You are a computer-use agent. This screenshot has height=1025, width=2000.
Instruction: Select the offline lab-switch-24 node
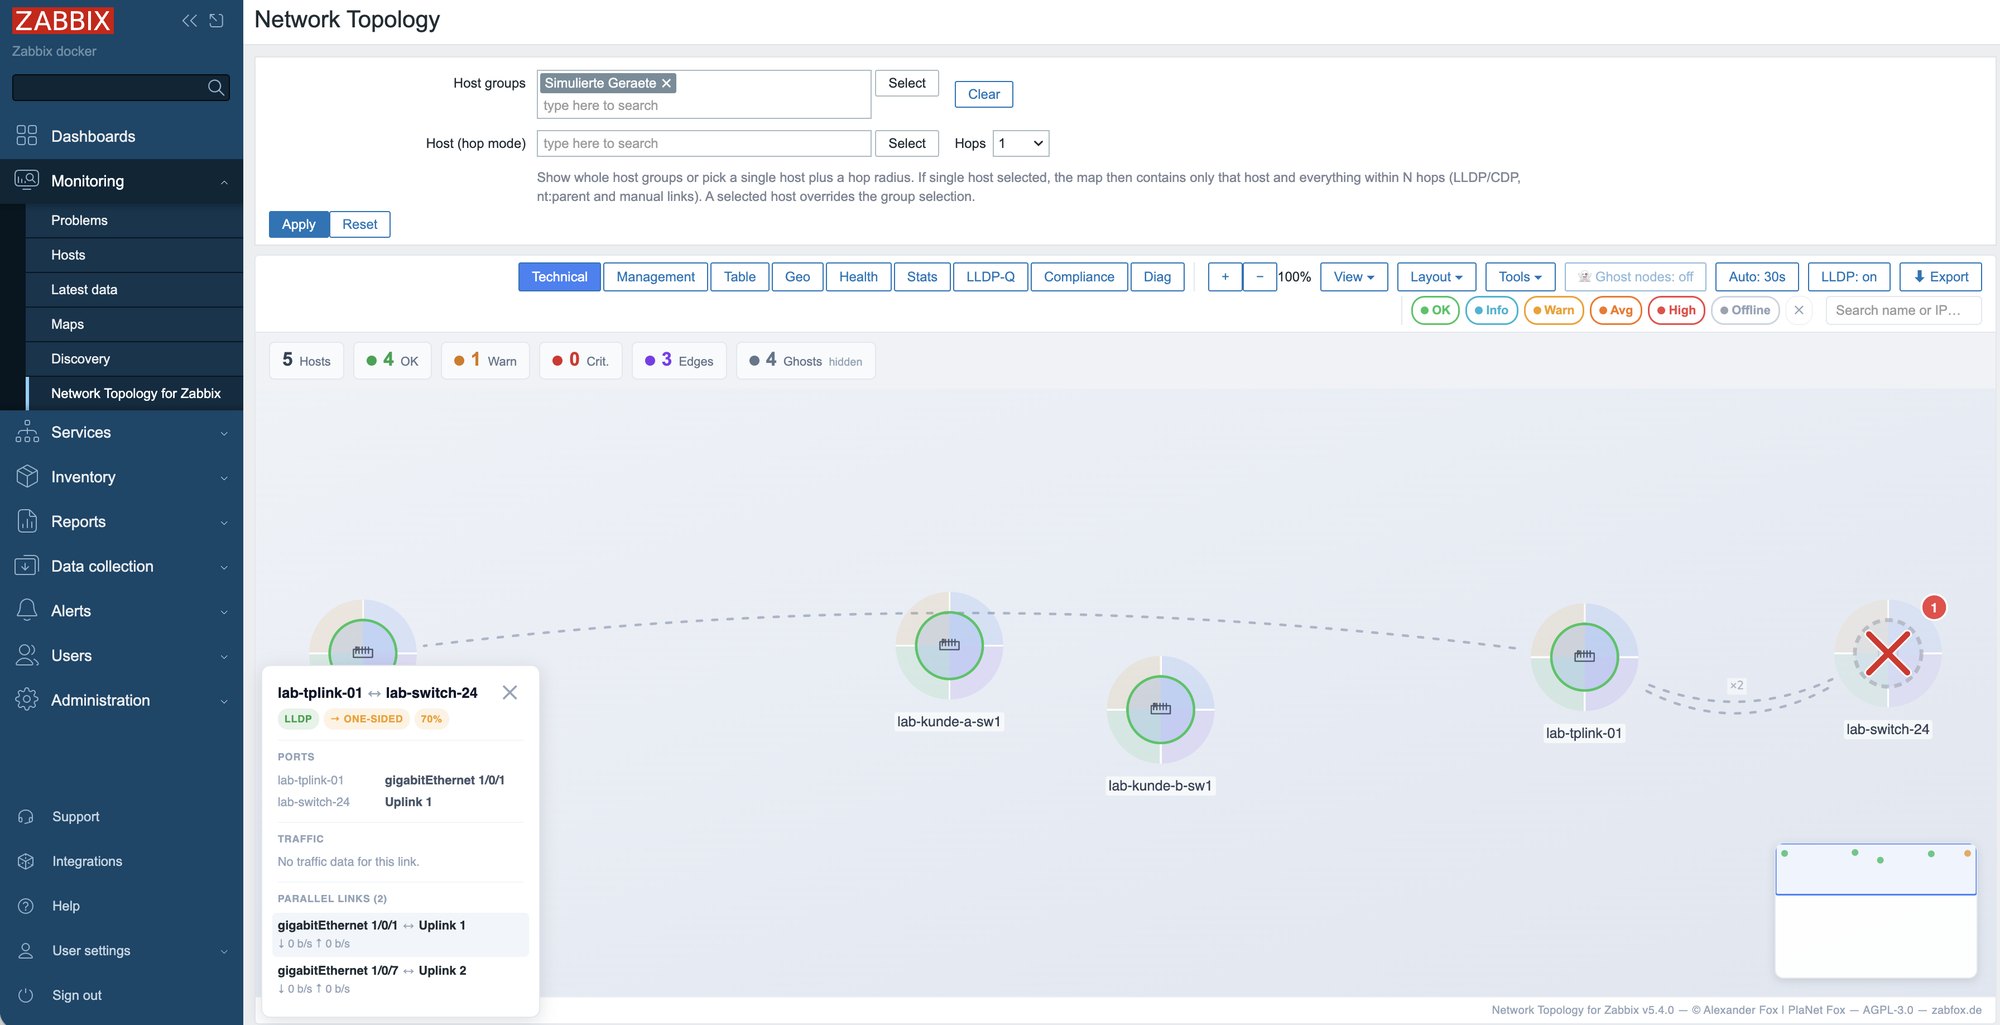tap(1888, 654)
